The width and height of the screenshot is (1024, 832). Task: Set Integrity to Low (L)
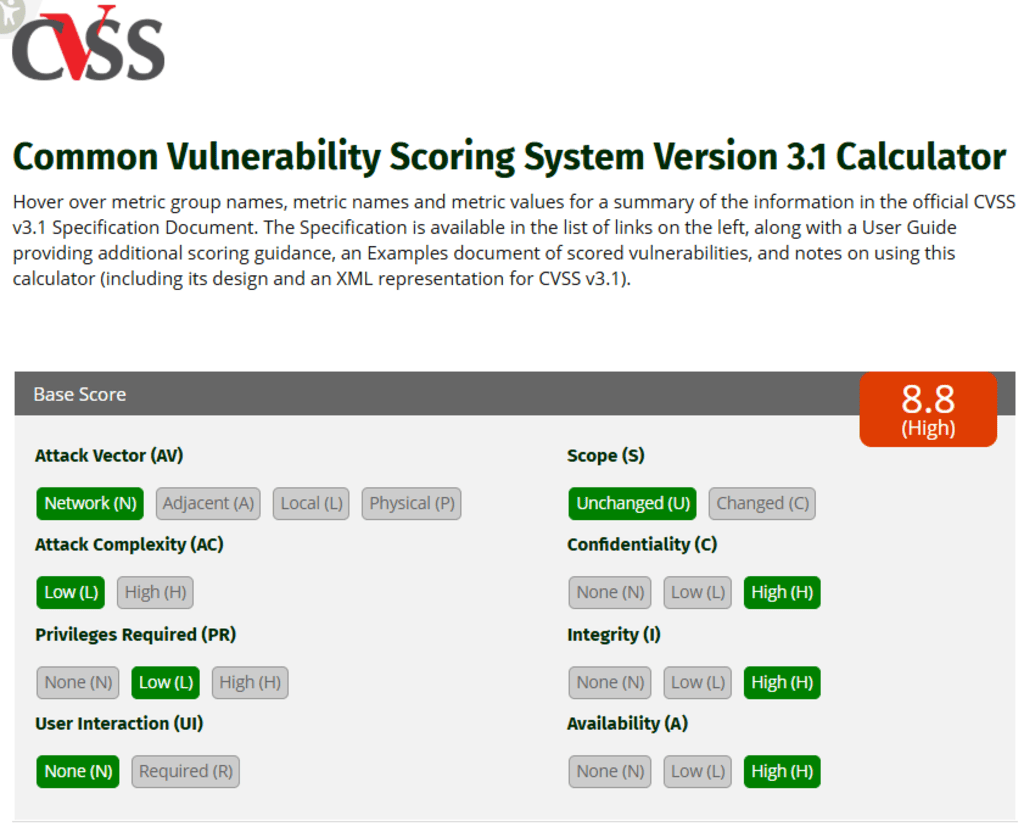pos(697,682)
